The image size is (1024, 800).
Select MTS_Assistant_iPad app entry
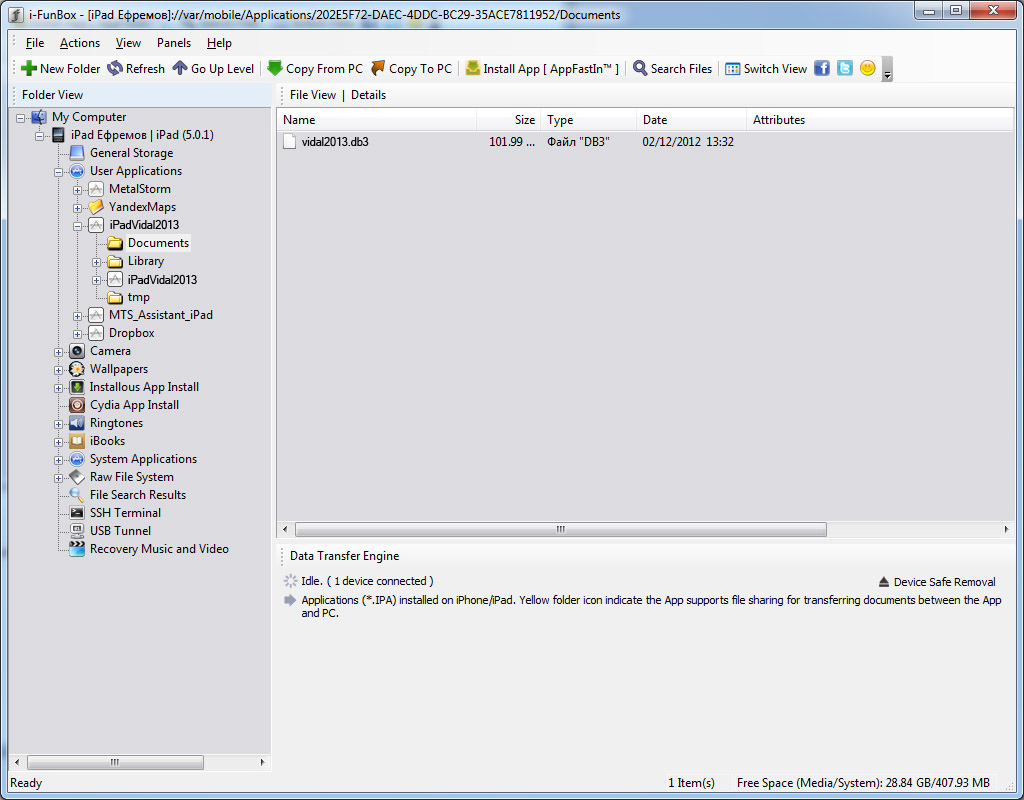tap(161, 315)
